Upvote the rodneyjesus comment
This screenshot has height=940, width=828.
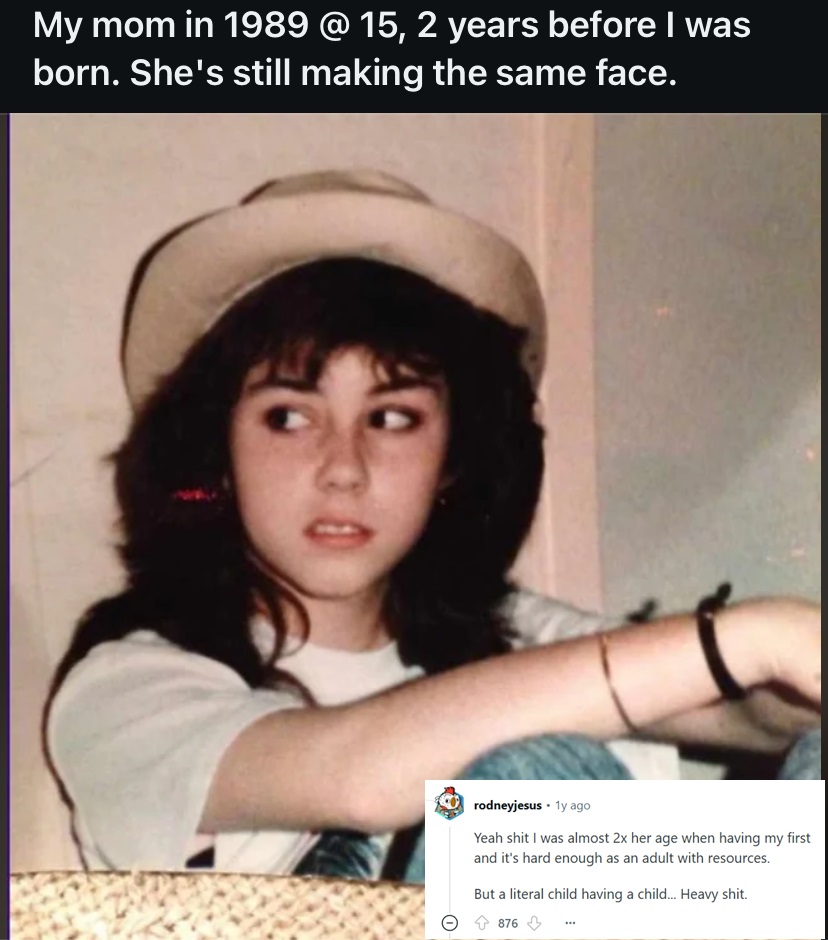(x=481, y=923)
